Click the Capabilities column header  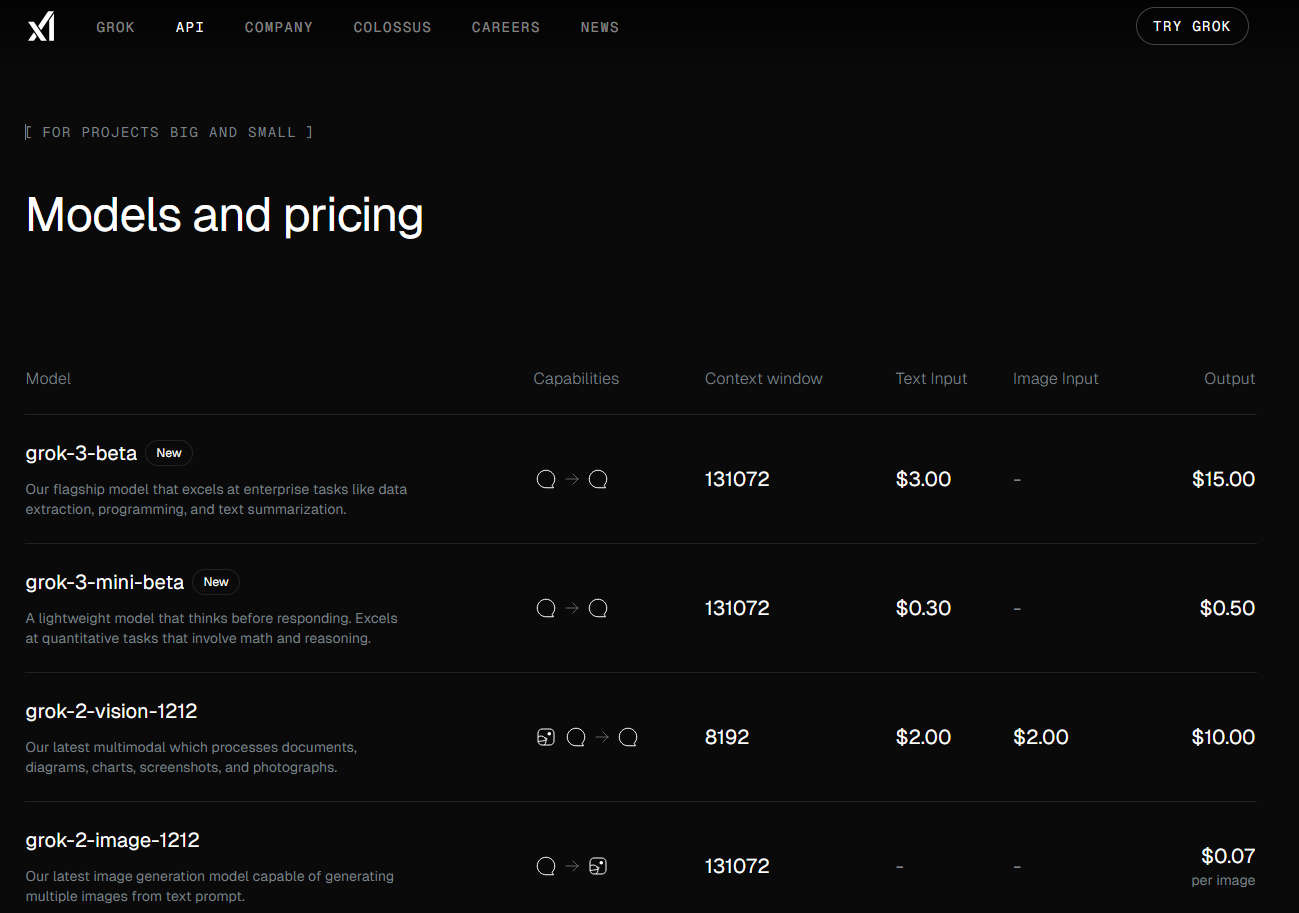(576, 379)
